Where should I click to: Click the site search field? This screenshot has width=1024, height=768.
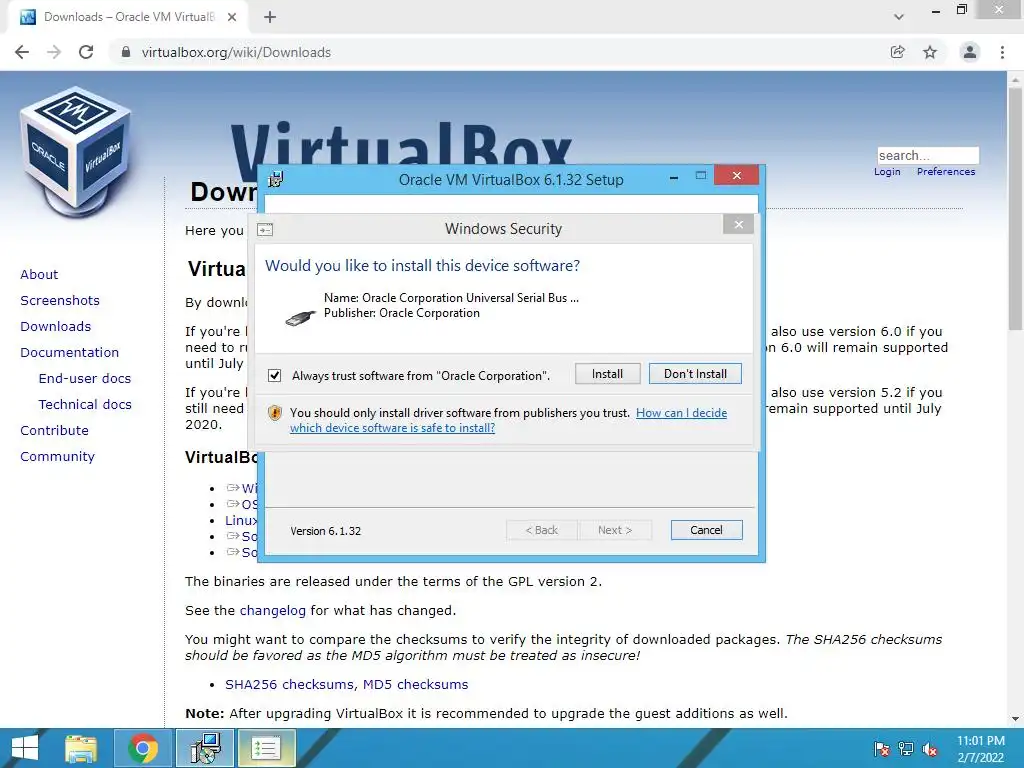(928, 155)
